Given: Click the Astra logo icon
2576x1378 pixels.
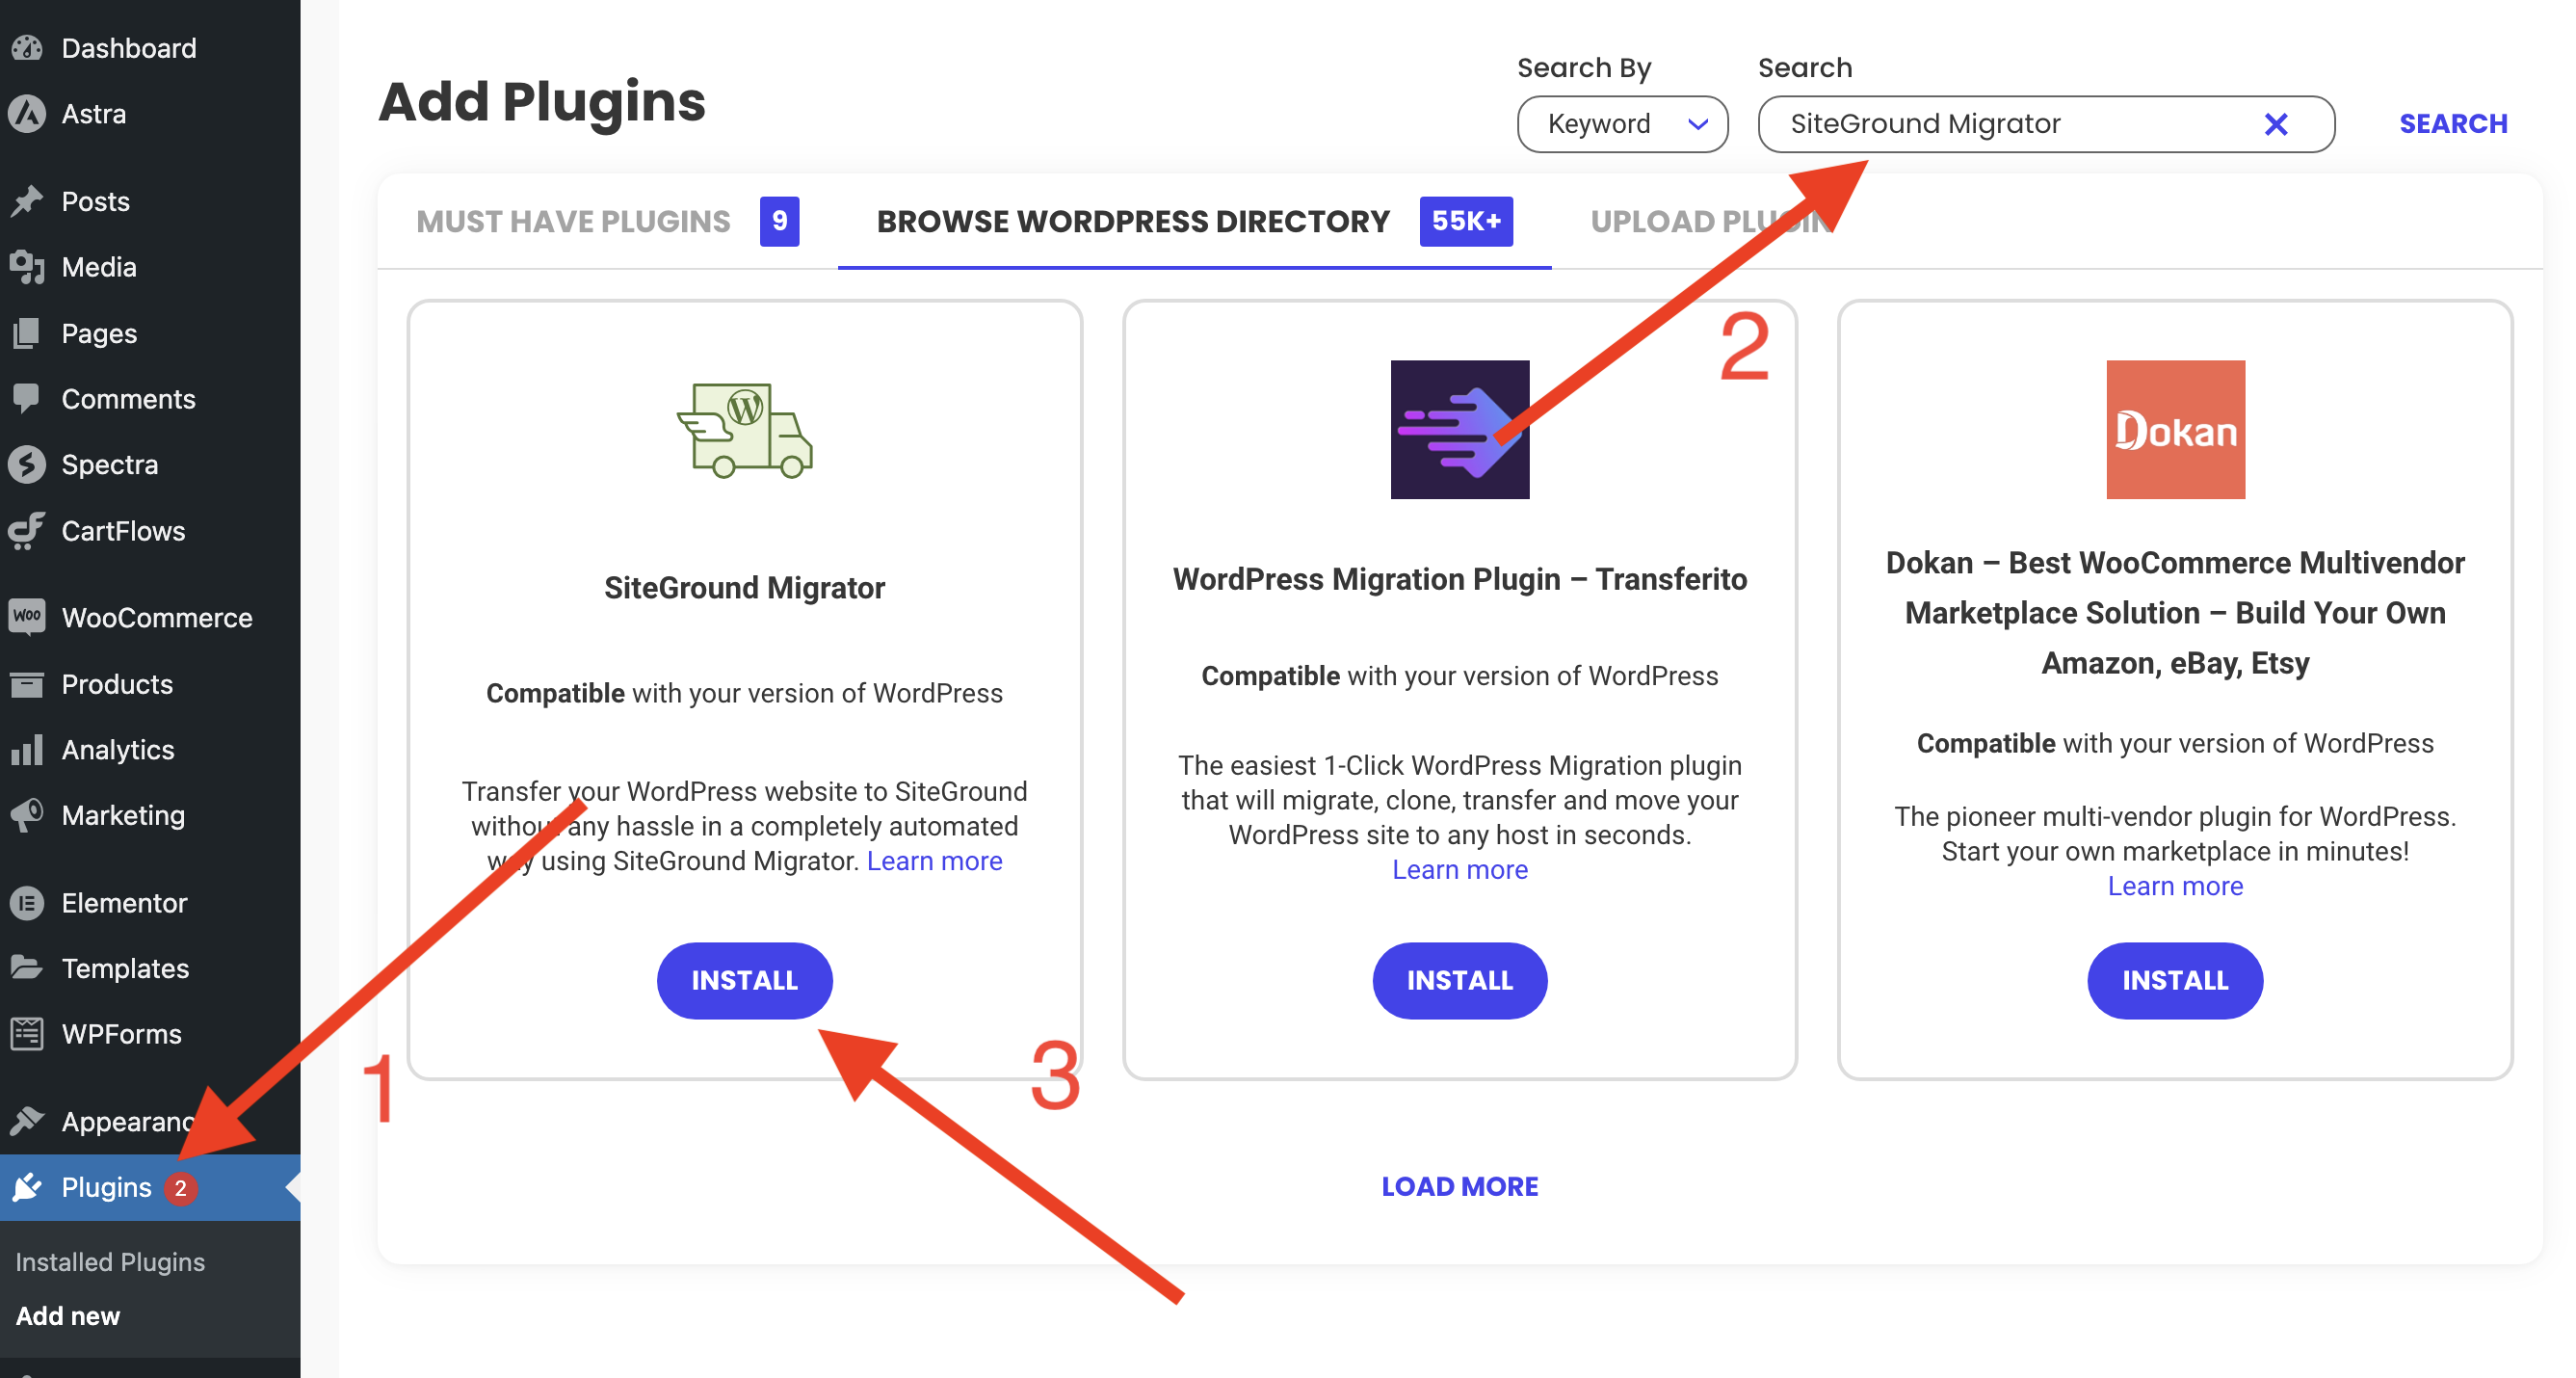Looking at the screenshot, I should pos(27,114).
